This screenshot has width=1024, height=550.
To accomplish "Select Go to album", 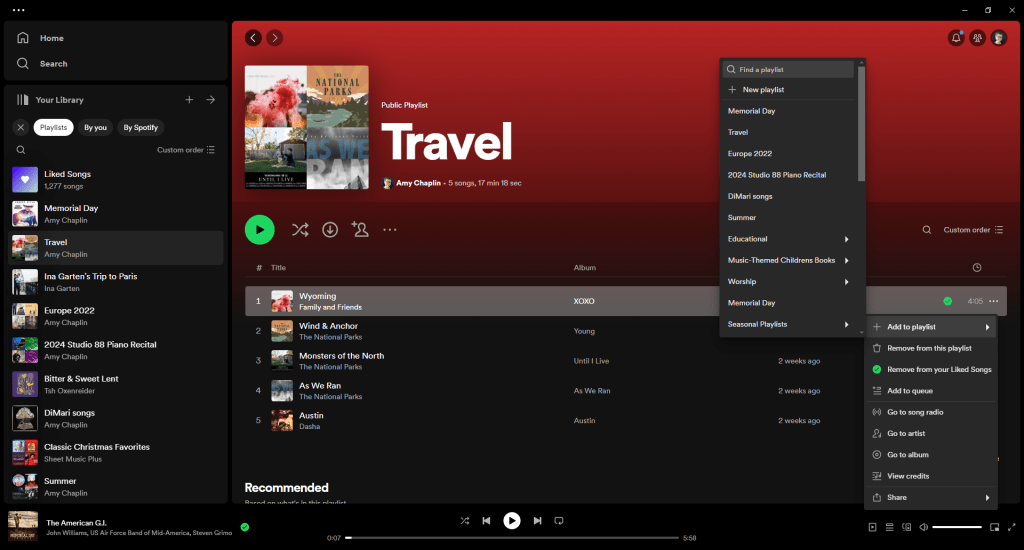I will coord(931,455).
